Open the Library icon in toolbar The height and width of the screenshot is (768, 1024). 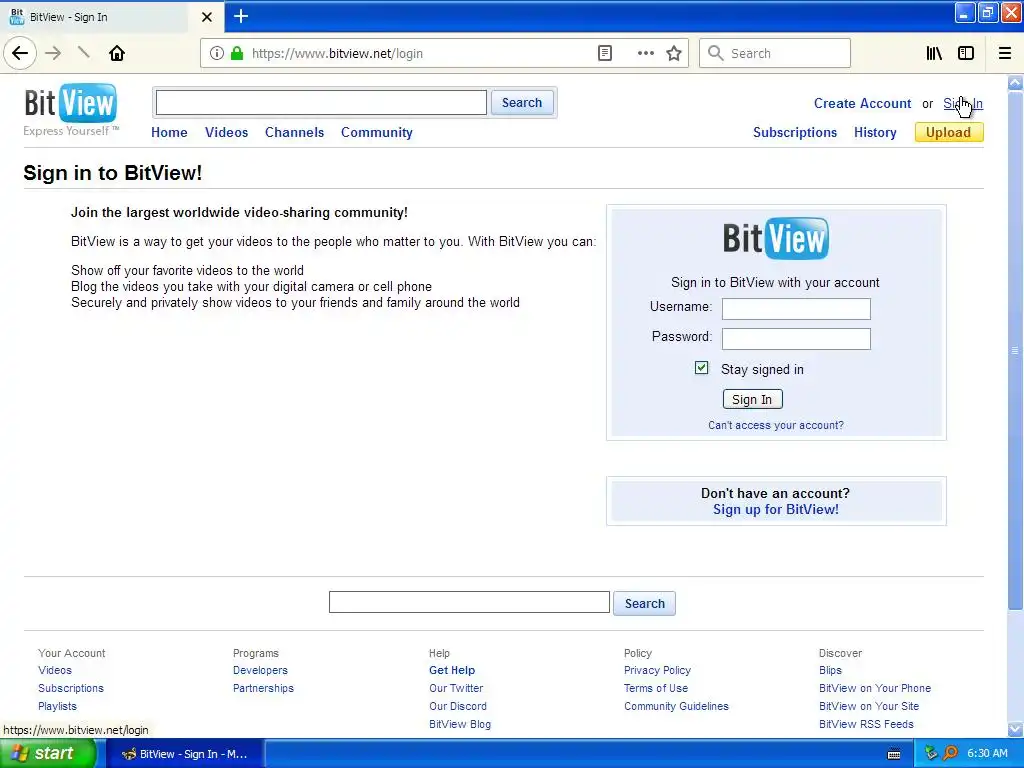click(x=934, y=54)
